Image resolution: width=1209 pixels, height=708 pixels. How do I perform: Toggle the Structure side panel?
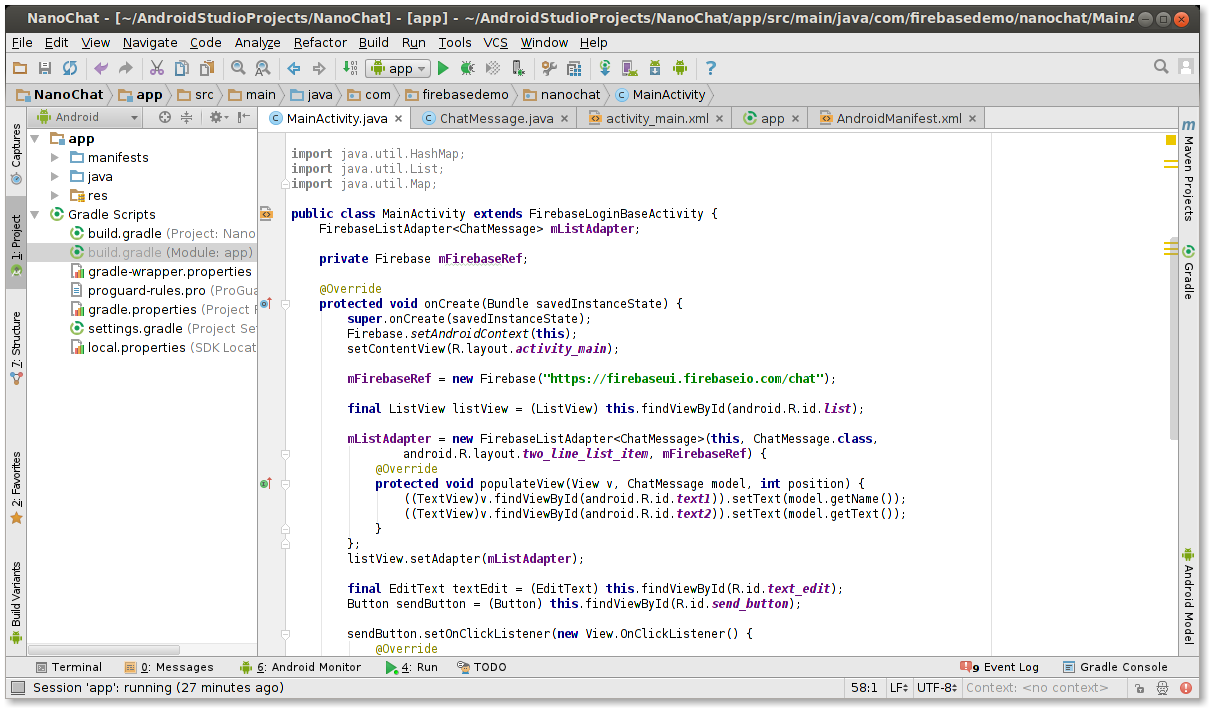[x=16, y=349]
